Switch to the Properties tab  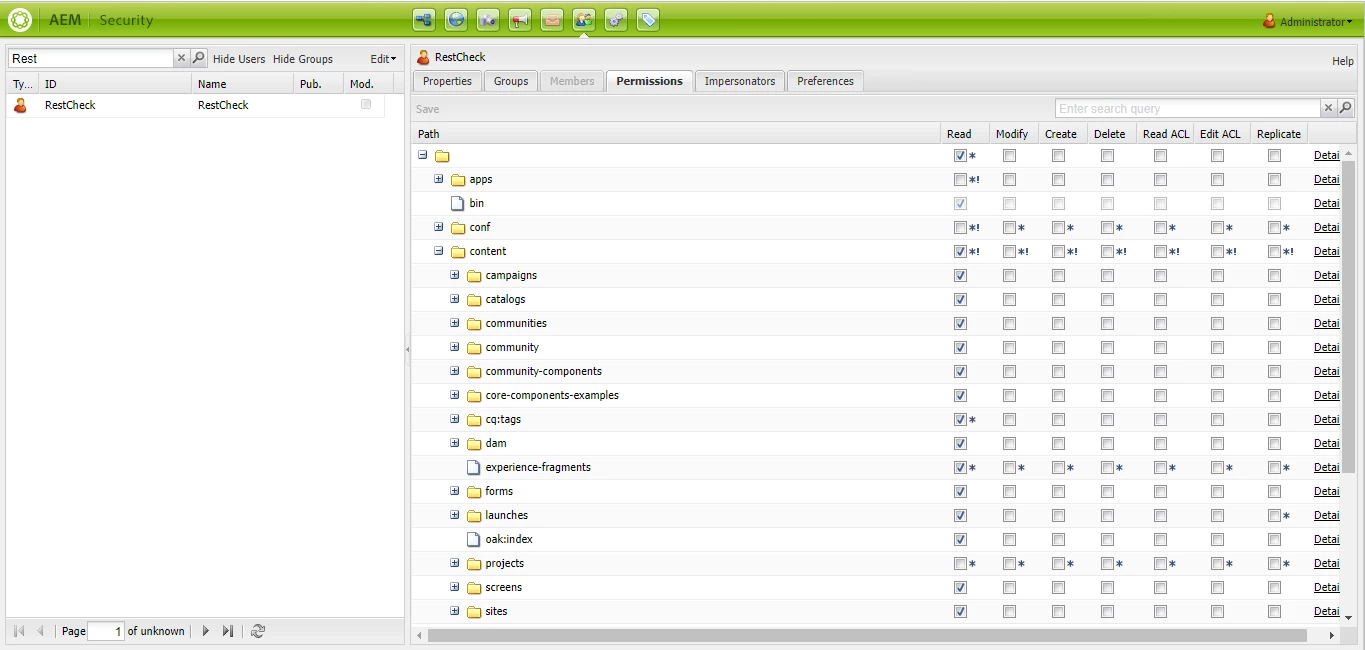447,81
